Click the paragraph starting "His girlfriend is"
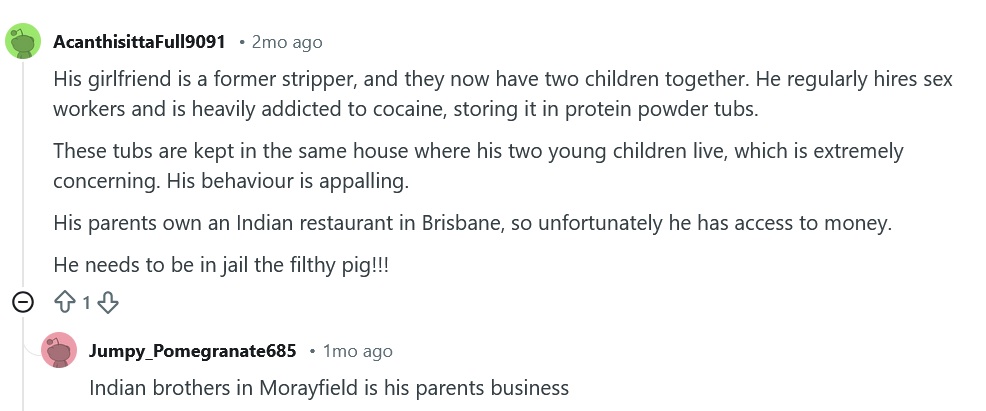 tap(502, 94)
